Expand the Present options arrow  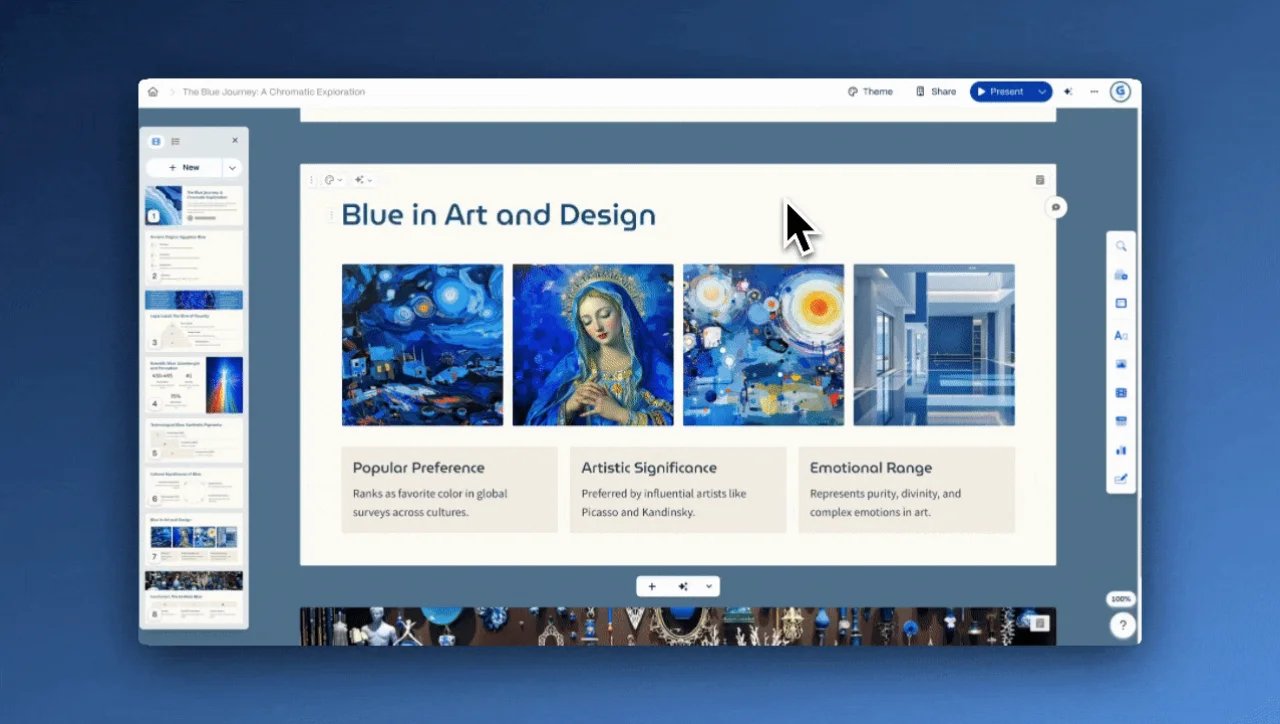click(x=1043, y=92)
